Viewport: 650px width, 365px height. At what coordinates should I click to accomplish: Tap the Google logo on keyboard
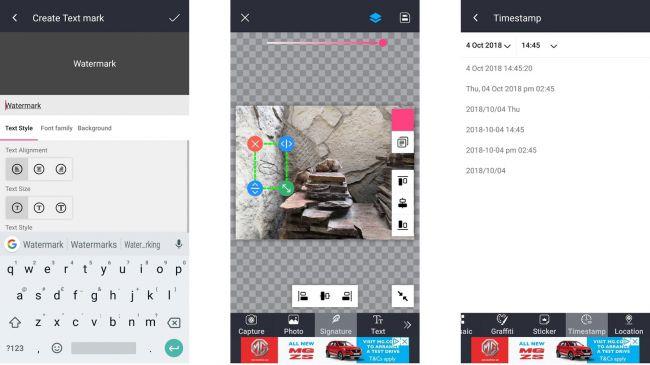tap(12, 244)
